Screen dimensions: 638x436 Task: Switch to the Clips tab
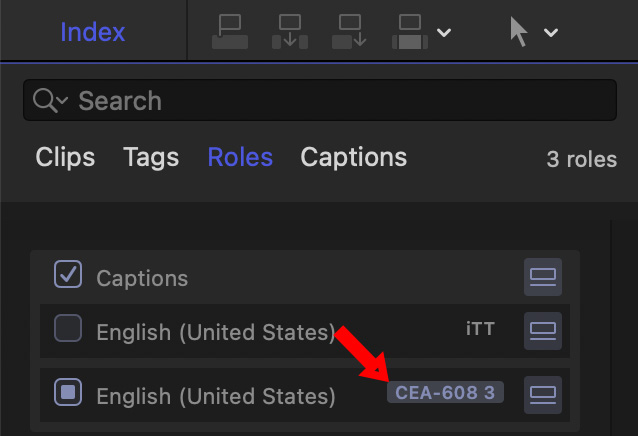click(x=65, y=157)
